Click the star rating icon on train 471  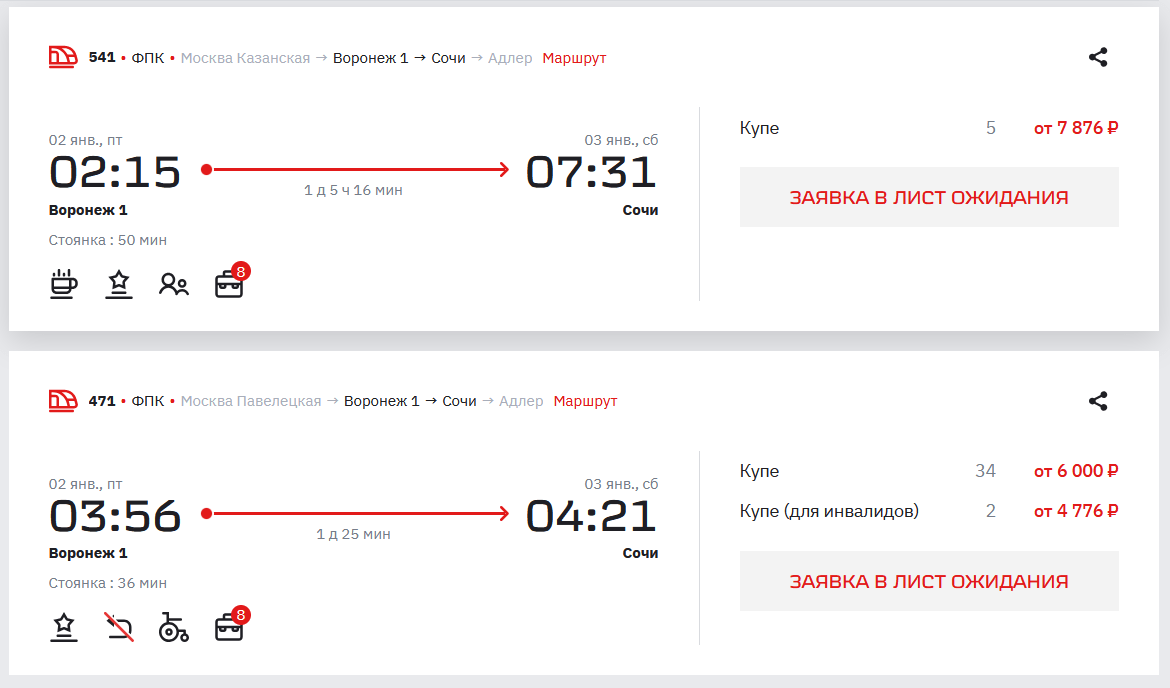click(64, 628)
